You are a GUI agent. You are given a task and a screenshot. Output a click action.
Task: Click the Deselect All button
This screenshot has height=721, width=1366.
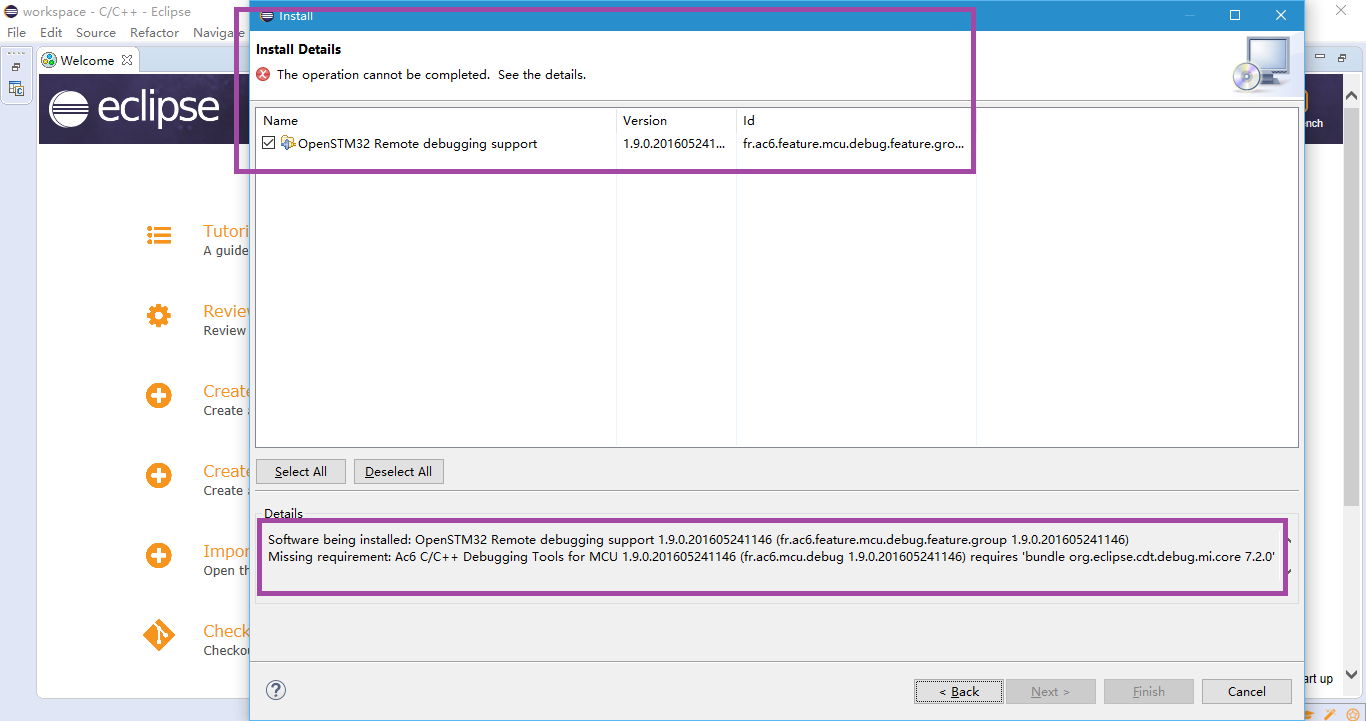pyautogui.click(x=398, y=472)
